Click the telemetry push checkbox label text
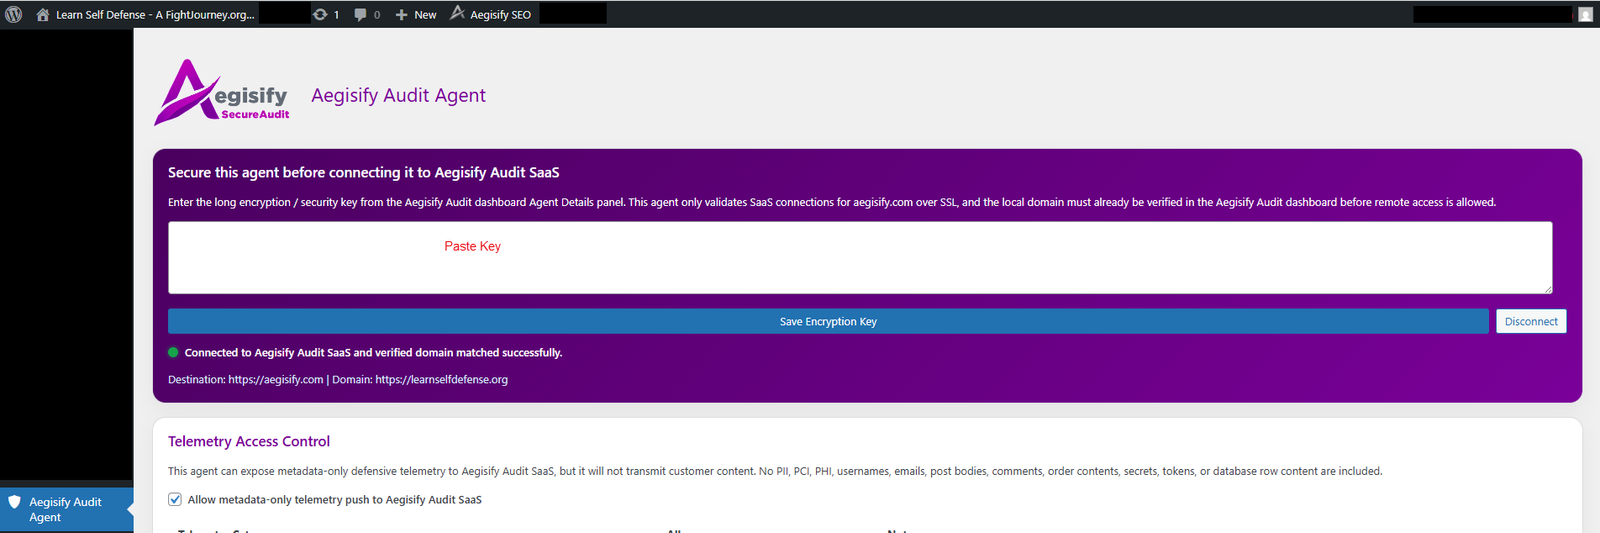This screenshot has width=1600, height=533. (x=334, y=500)
